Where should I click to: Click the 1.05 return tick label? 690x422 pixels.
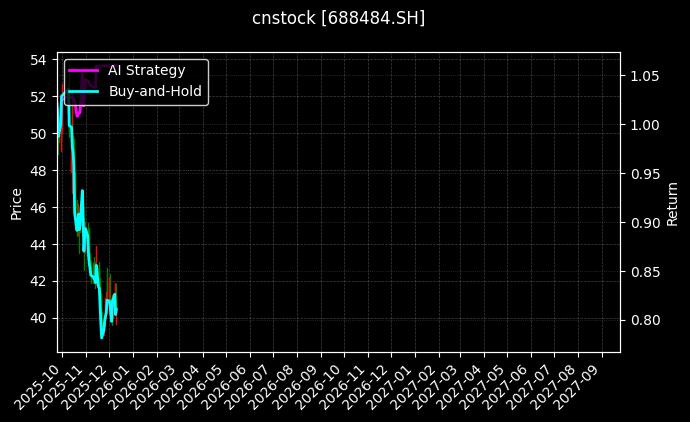(x=643, y=76)
